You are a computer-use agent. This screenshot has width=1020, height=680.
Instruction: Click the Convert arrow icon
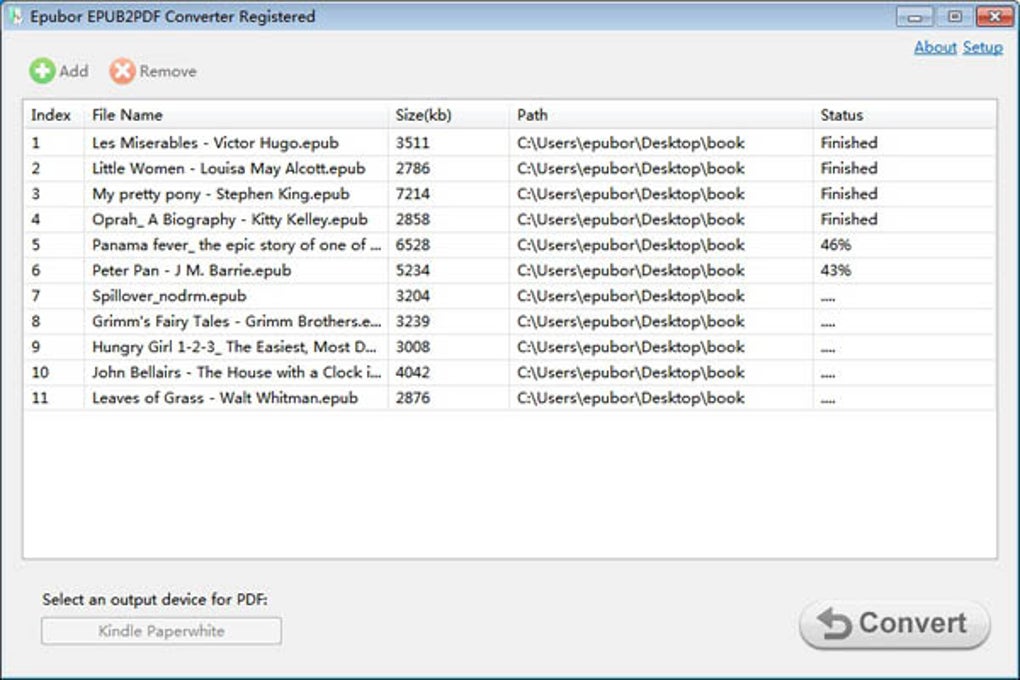point(833,623)
